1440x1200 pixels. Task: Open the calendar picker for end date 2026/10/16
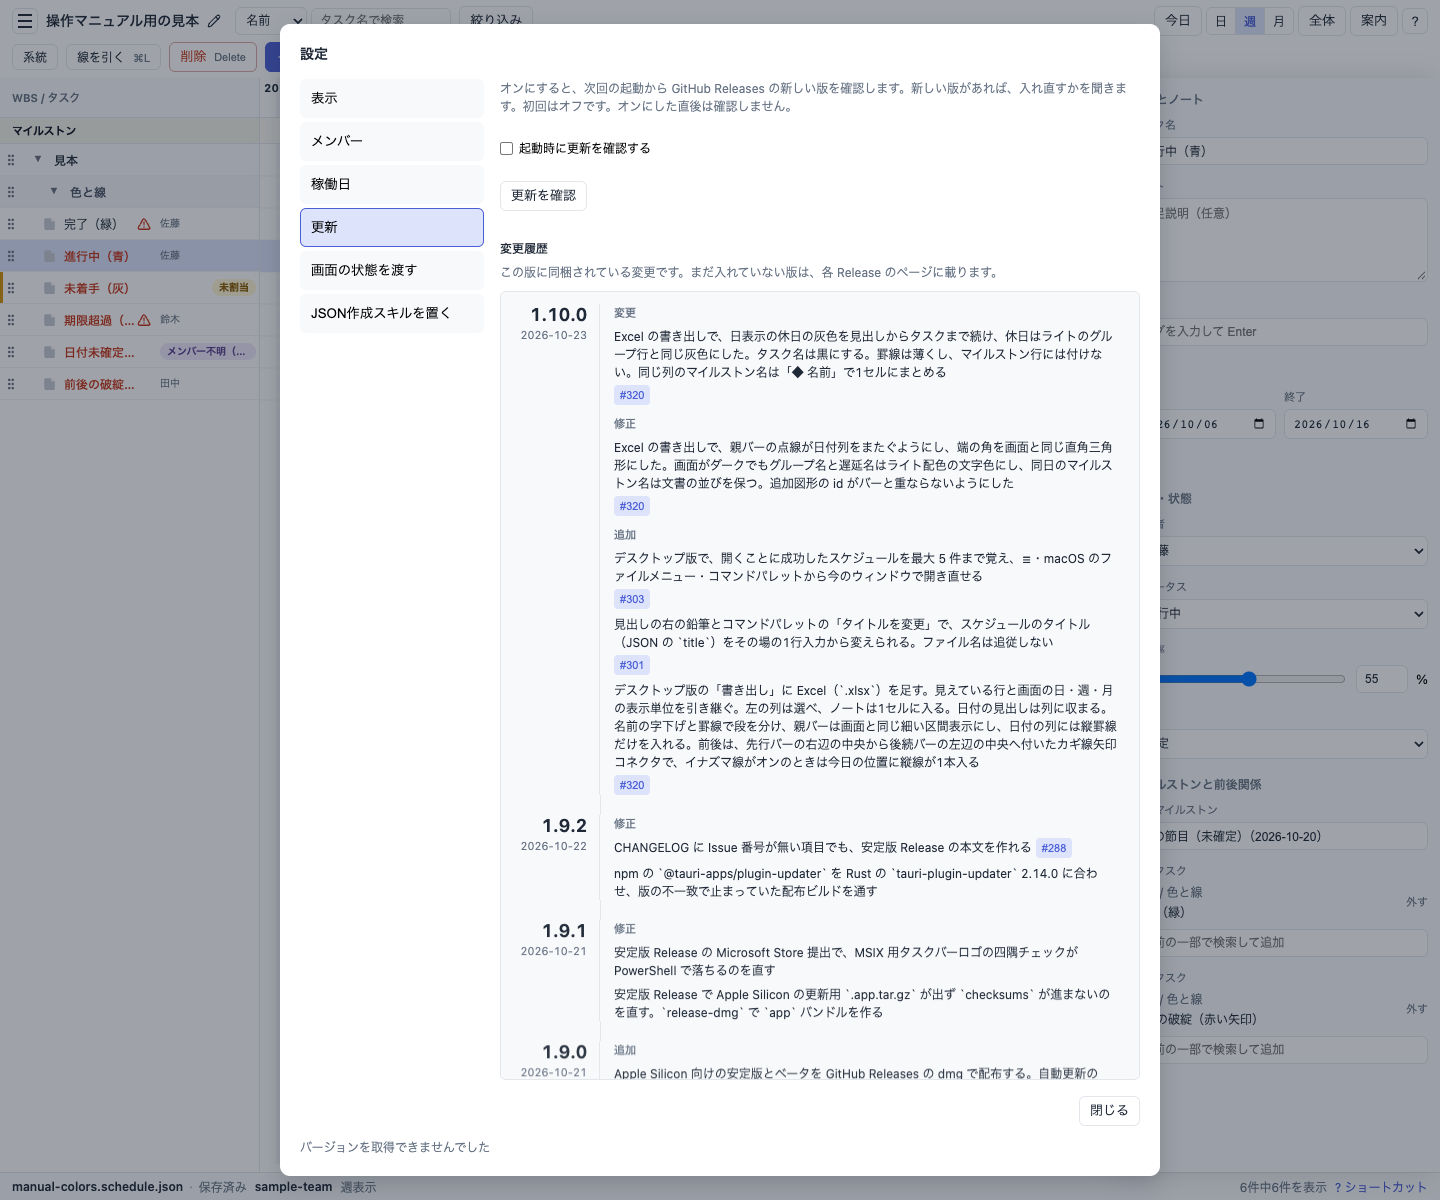(x=1411, y=424)
